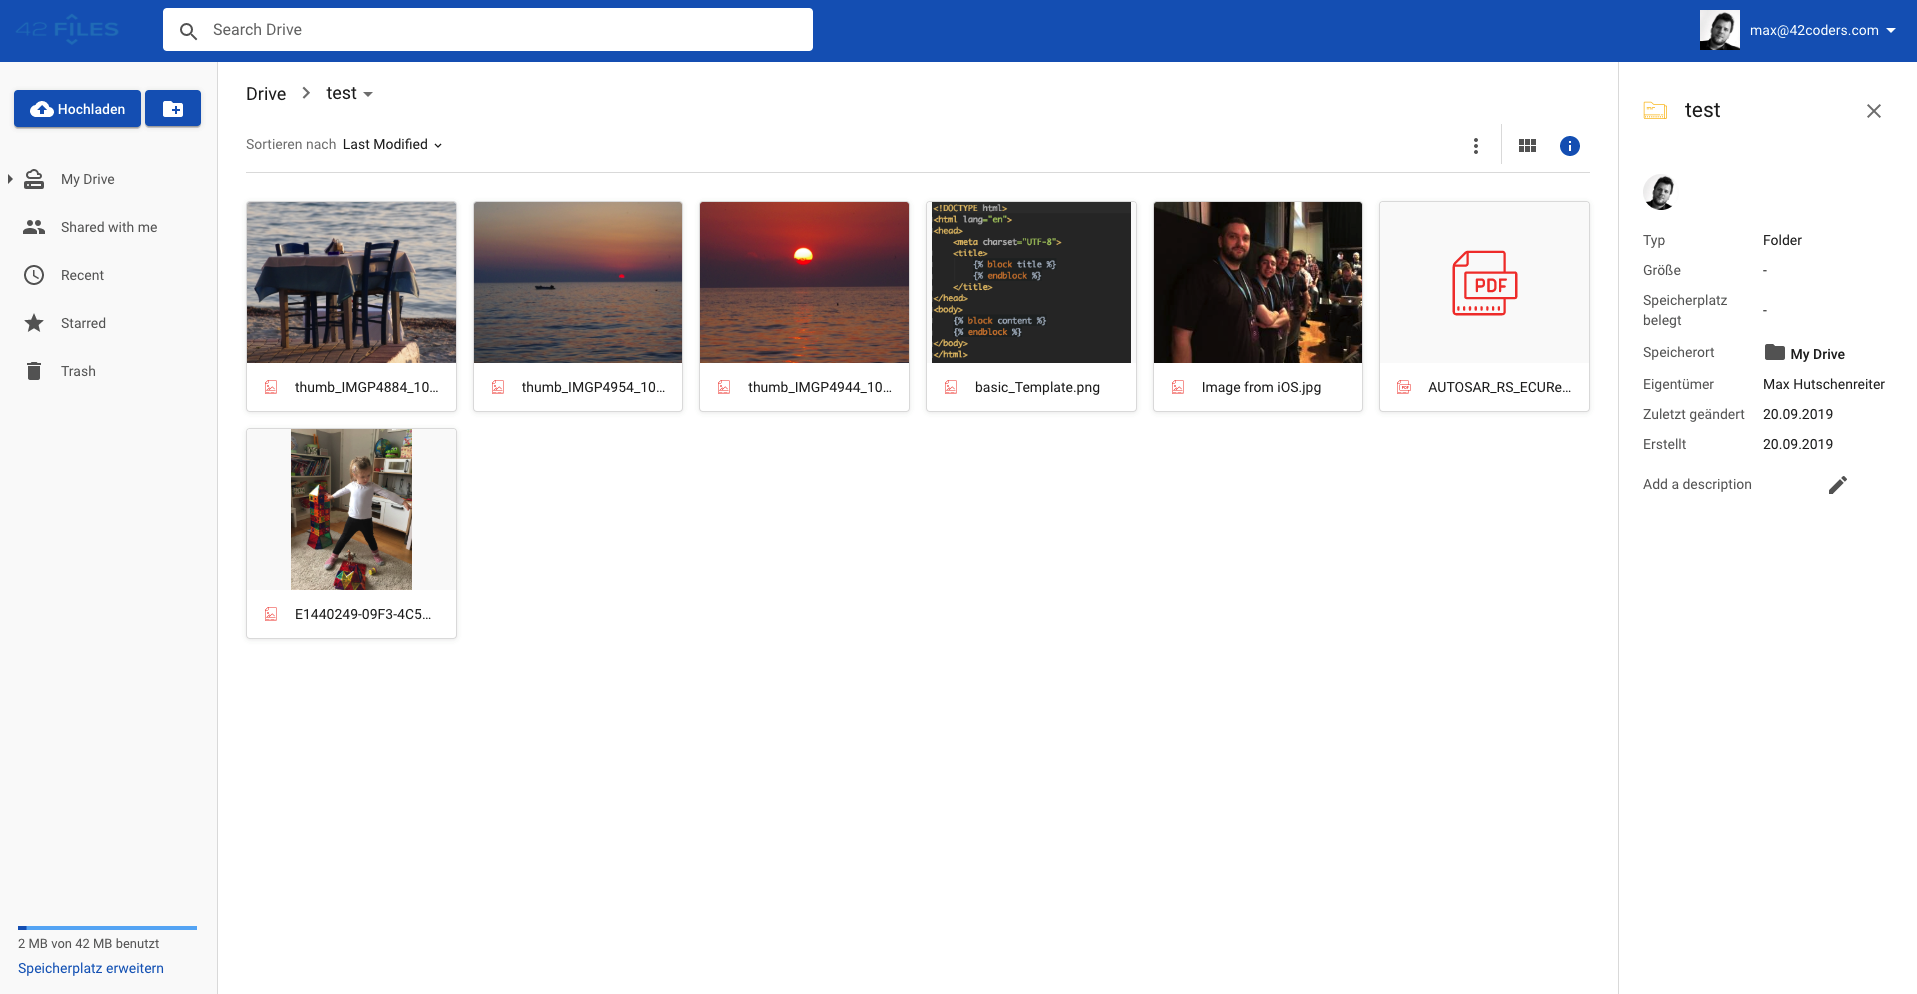Click the trash can icon in sidebar
Screen dimensions: 1917x994
tap(34, 371)
